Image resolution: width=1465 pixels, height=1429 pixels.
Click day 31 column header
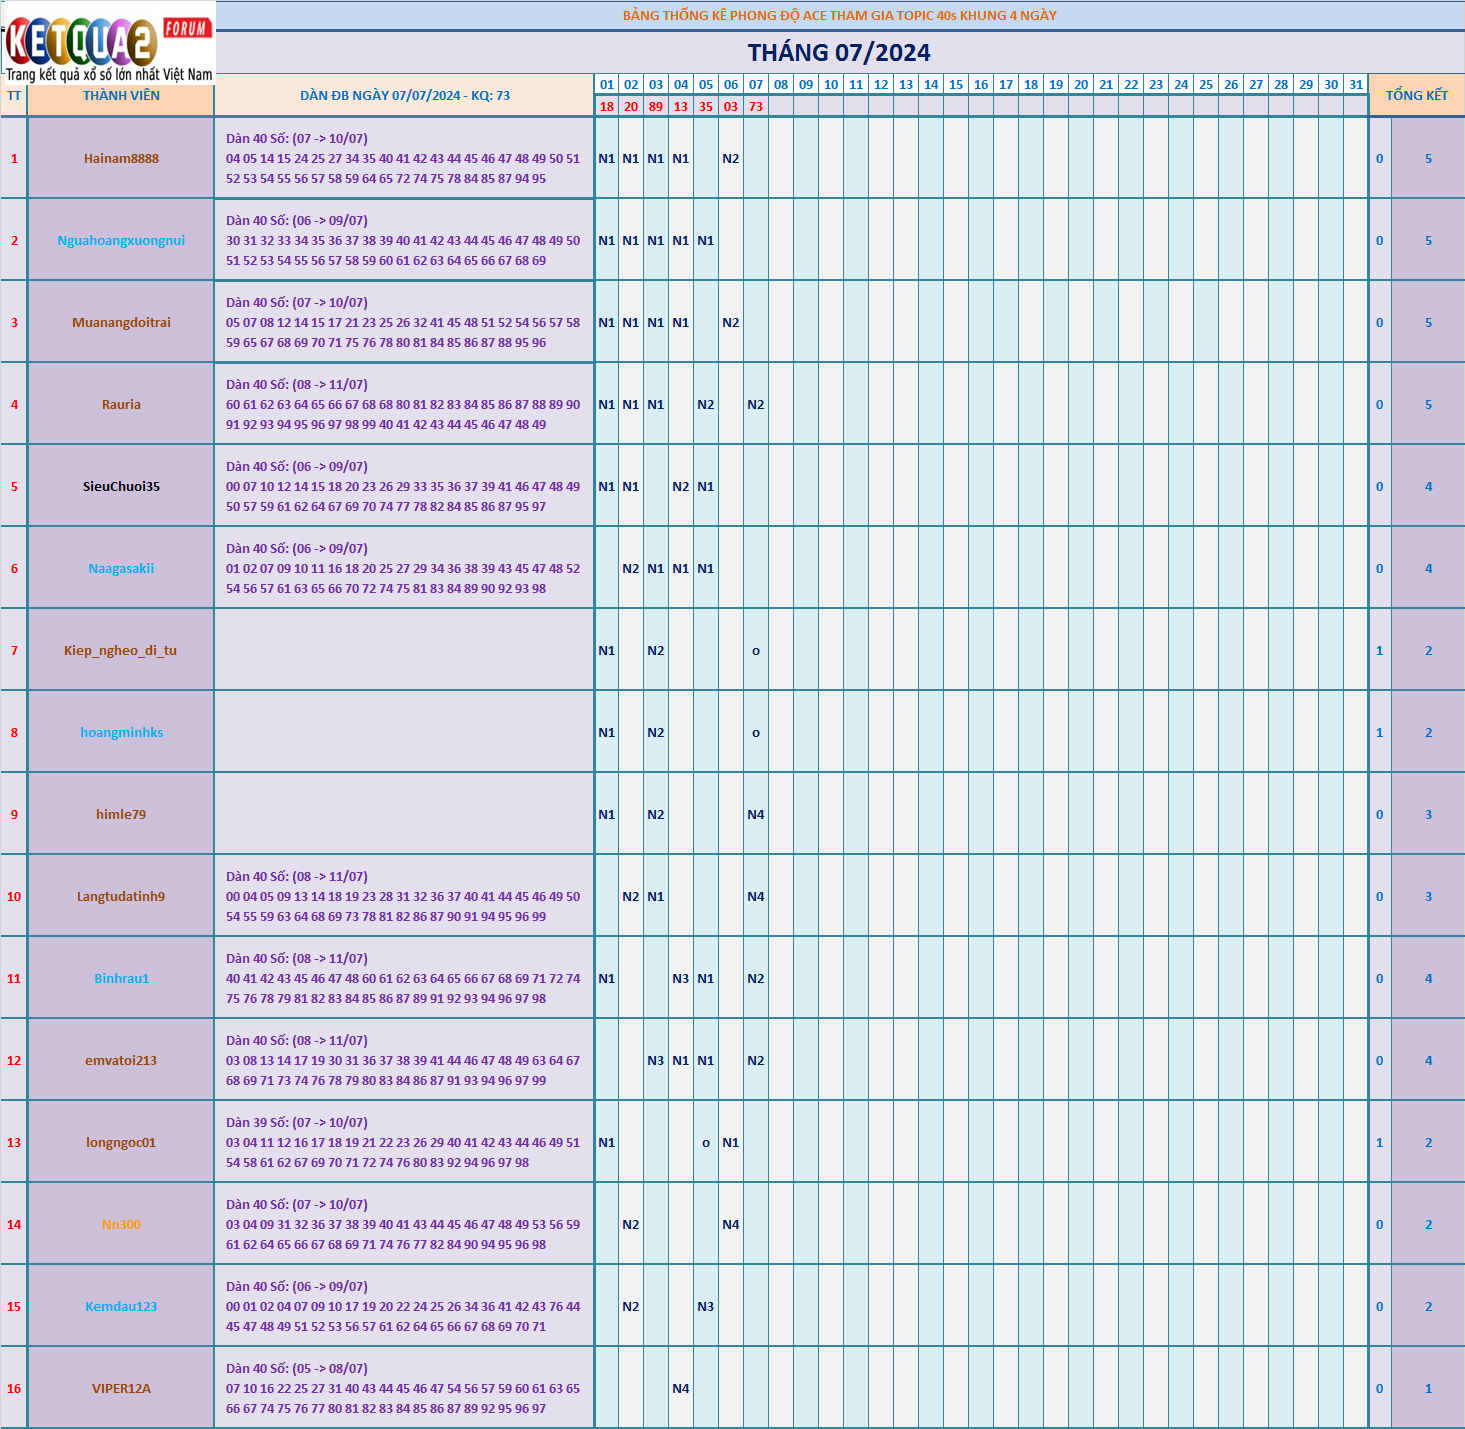[x=1356, y=85]
